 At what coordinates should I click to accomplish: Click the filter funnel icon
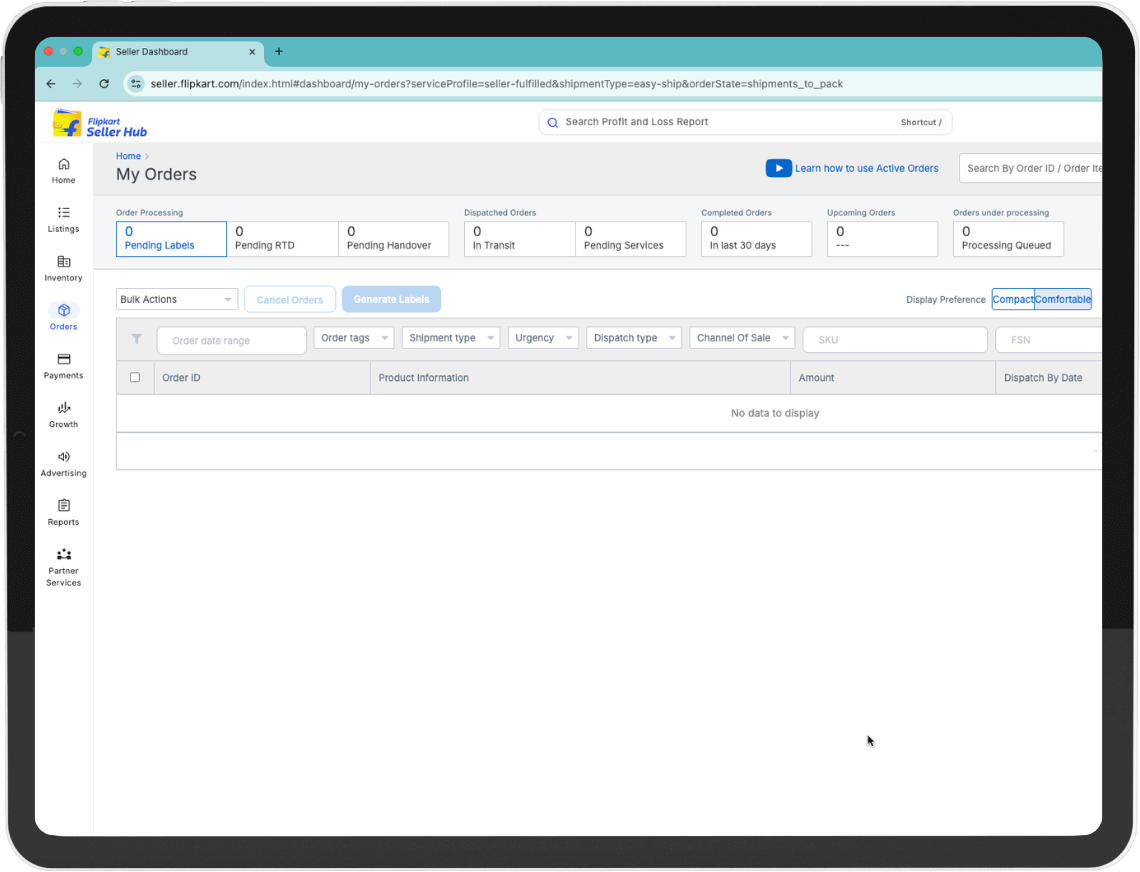pos(137,340)
